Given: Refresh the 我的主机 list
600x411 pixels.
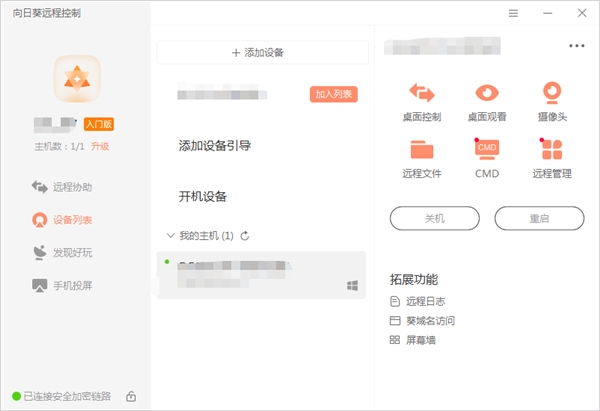Looking at the screenshot, I should pyautogui.click(x=245, y=236).
